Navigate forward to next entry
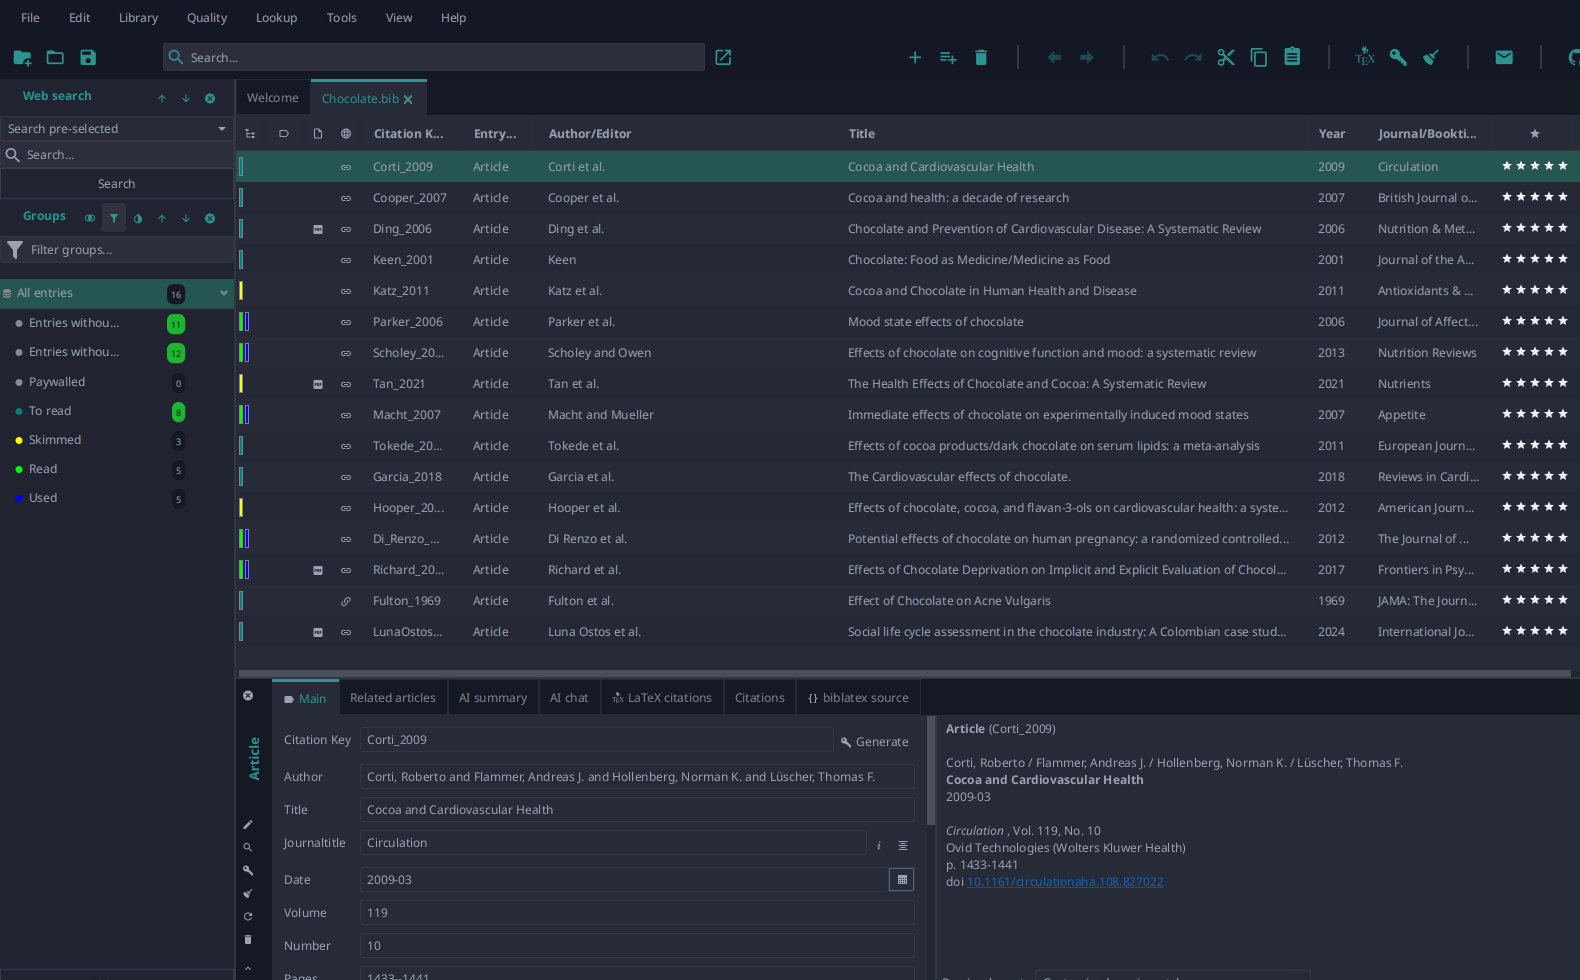1580x980 pixels. click(x=1087, y=58)
